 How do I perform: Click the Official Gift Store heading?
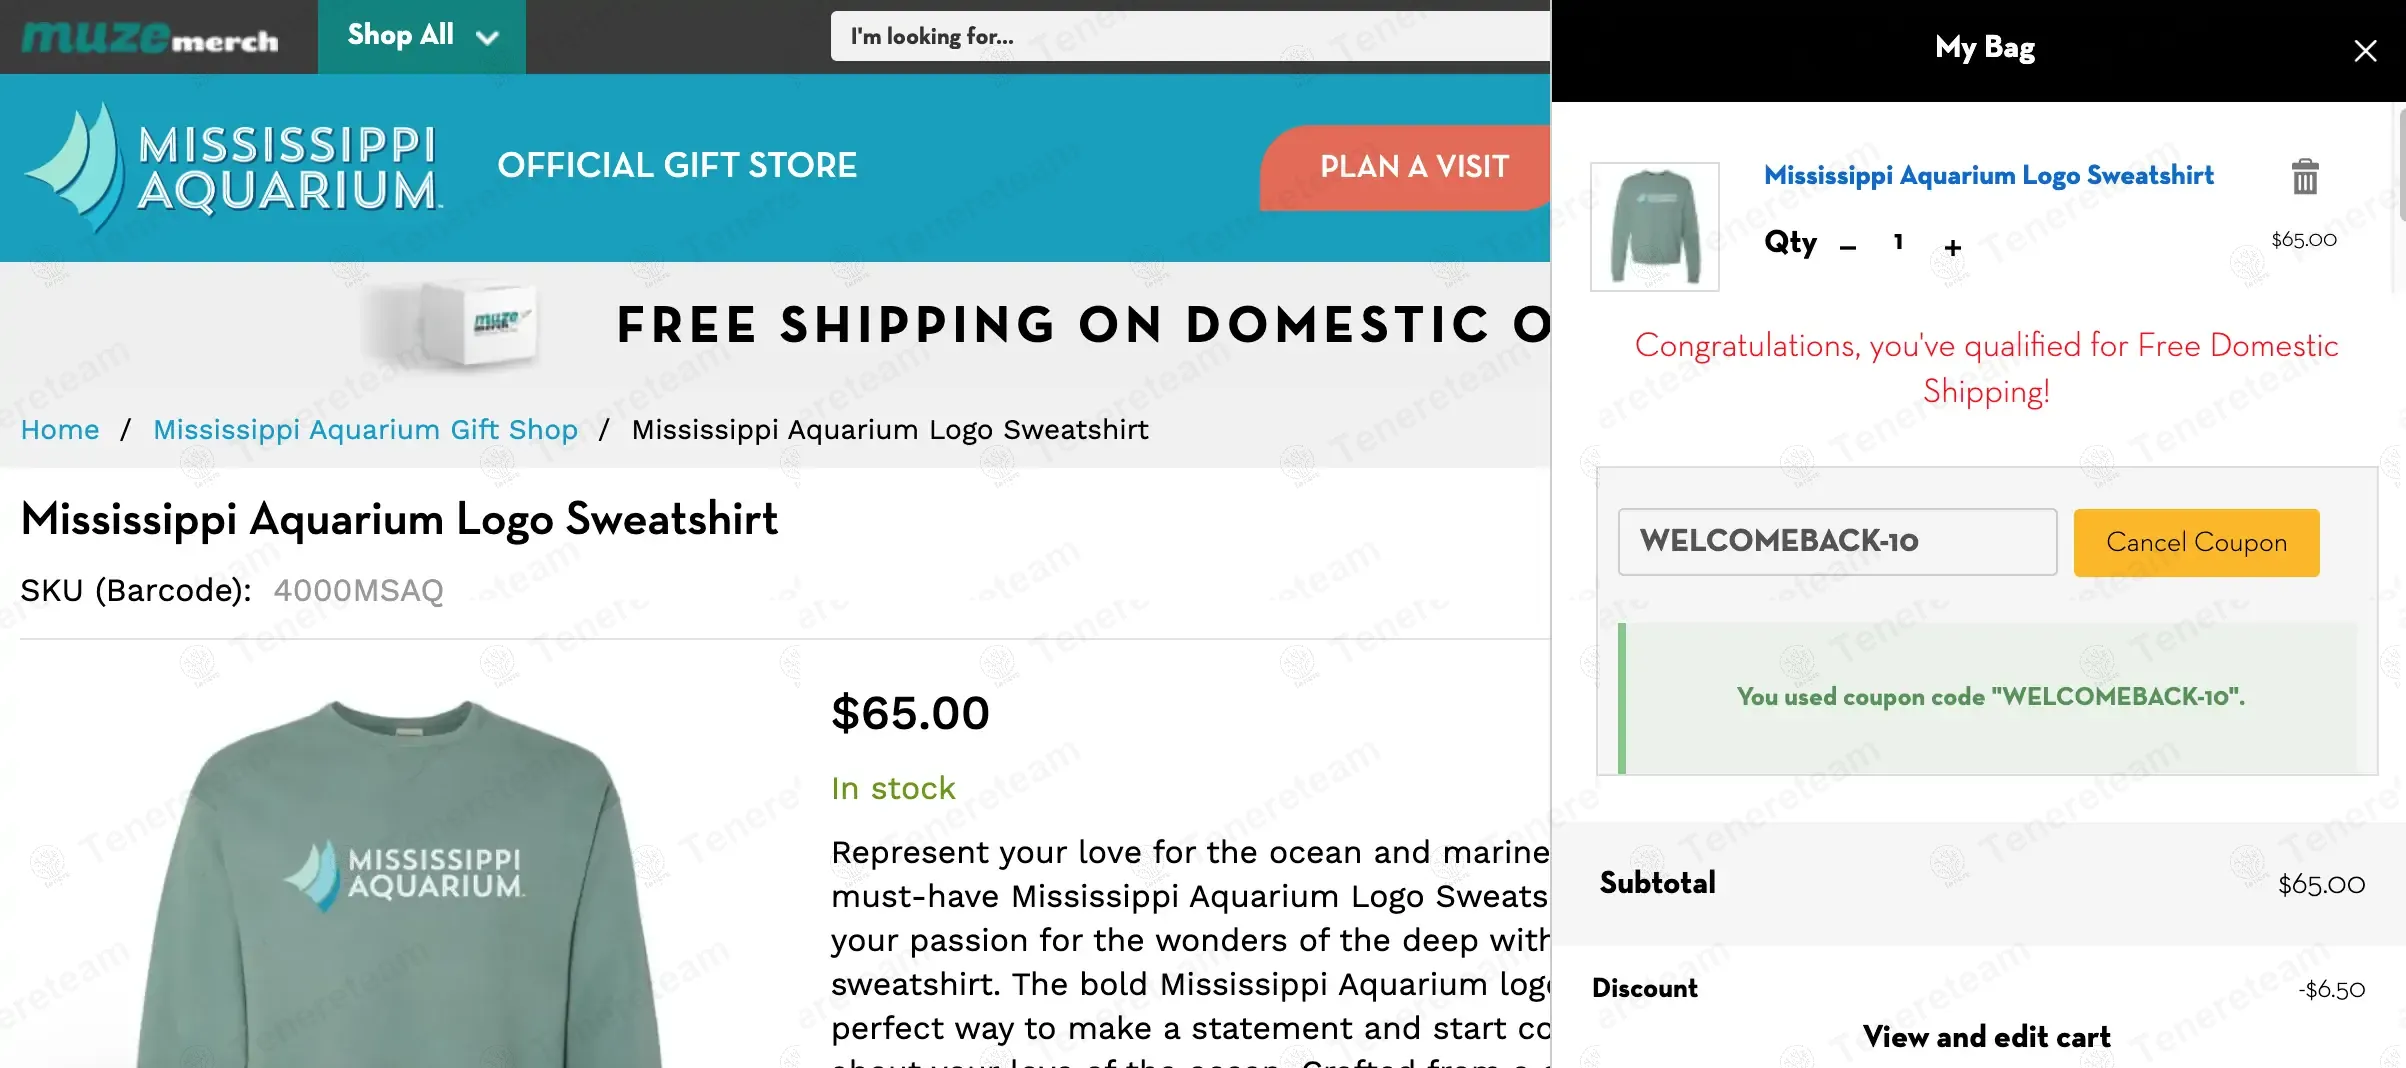pyautogui.click(x=677, y=166)
